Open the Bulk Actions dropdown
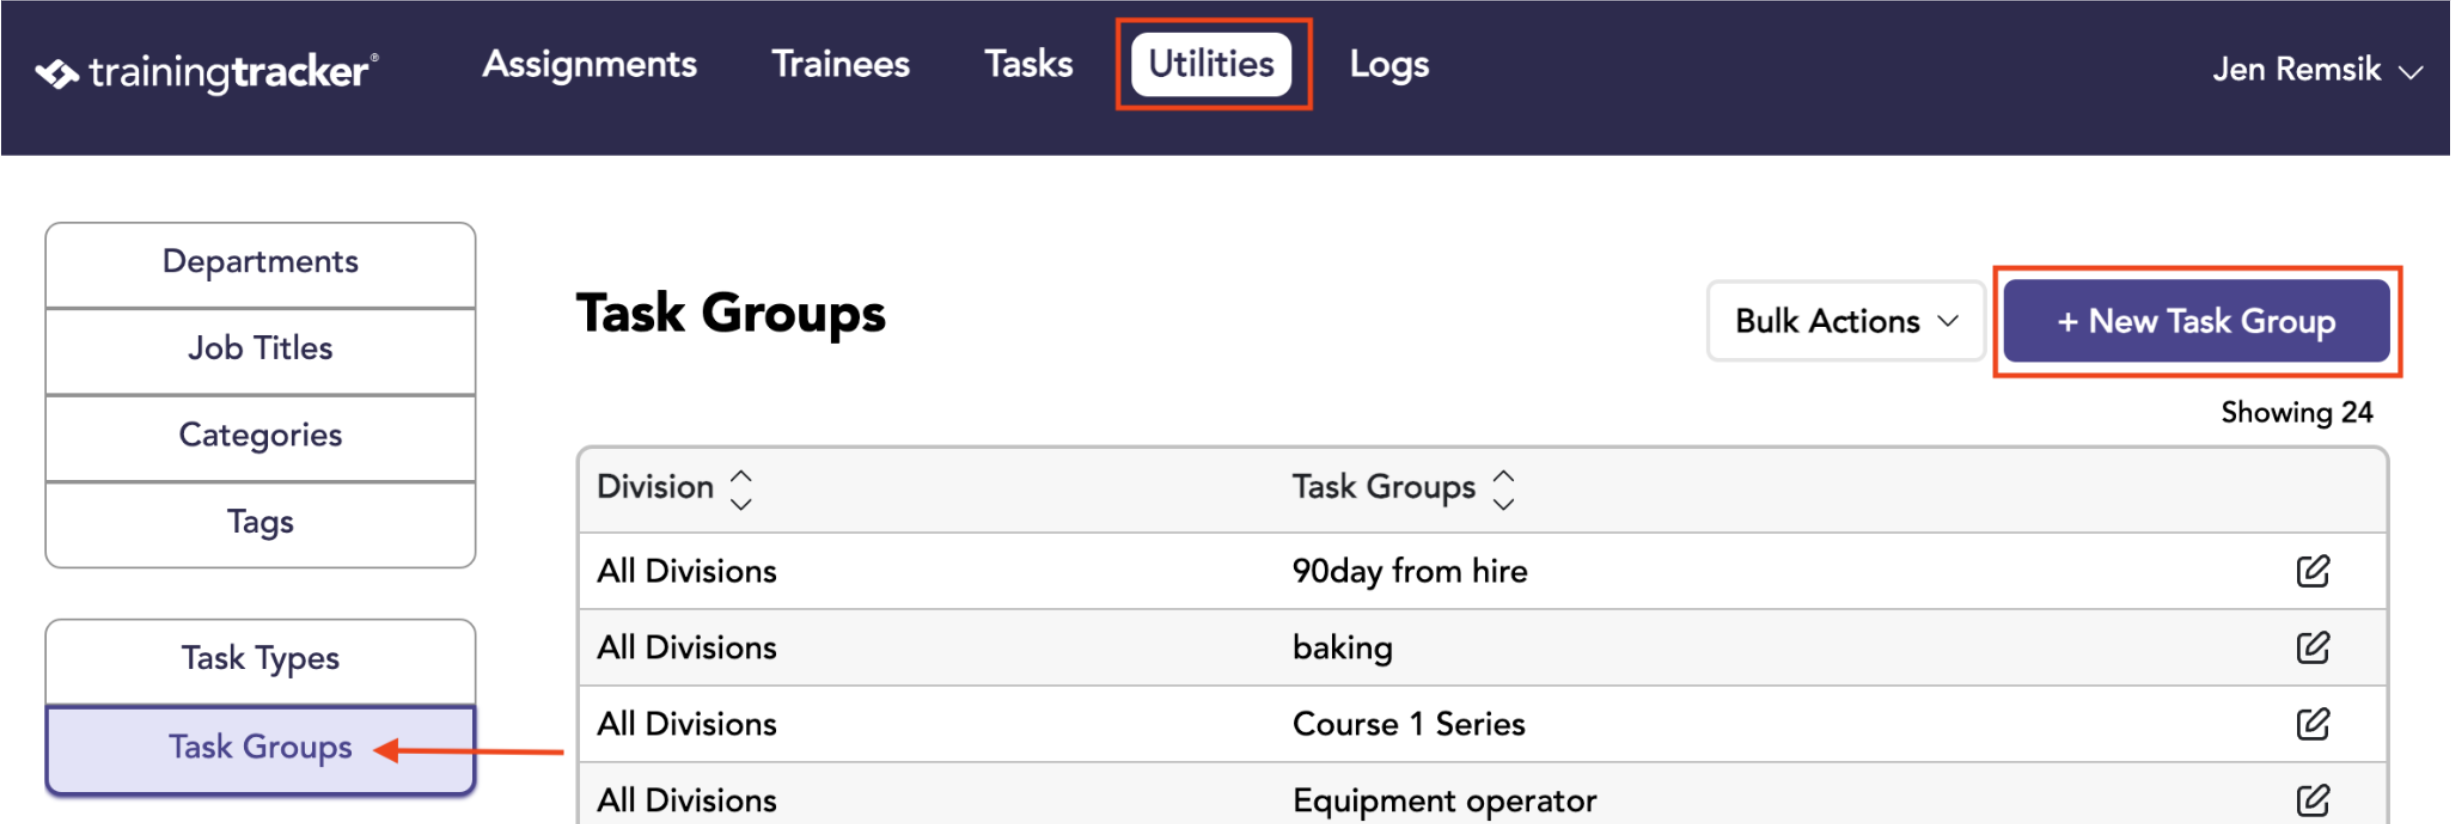The width and height of the screenshot is (2452, 824). point(1845,321)
